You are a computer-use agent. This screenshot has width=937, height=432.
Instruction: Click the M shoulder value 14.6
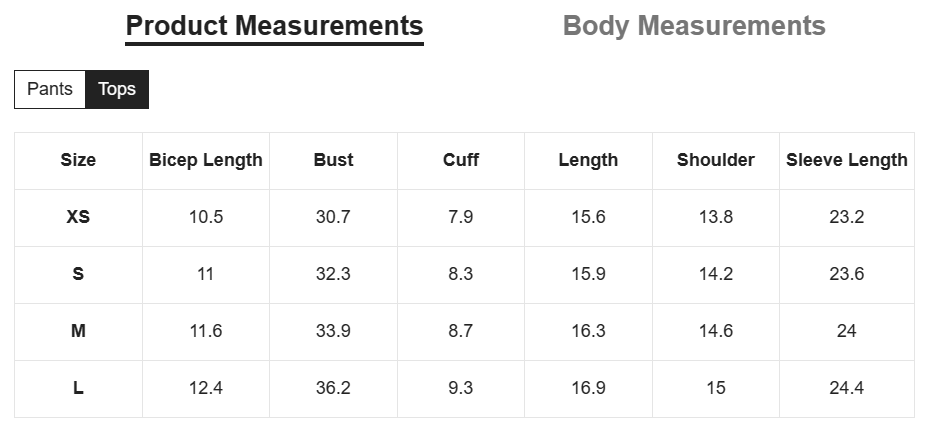716,331
